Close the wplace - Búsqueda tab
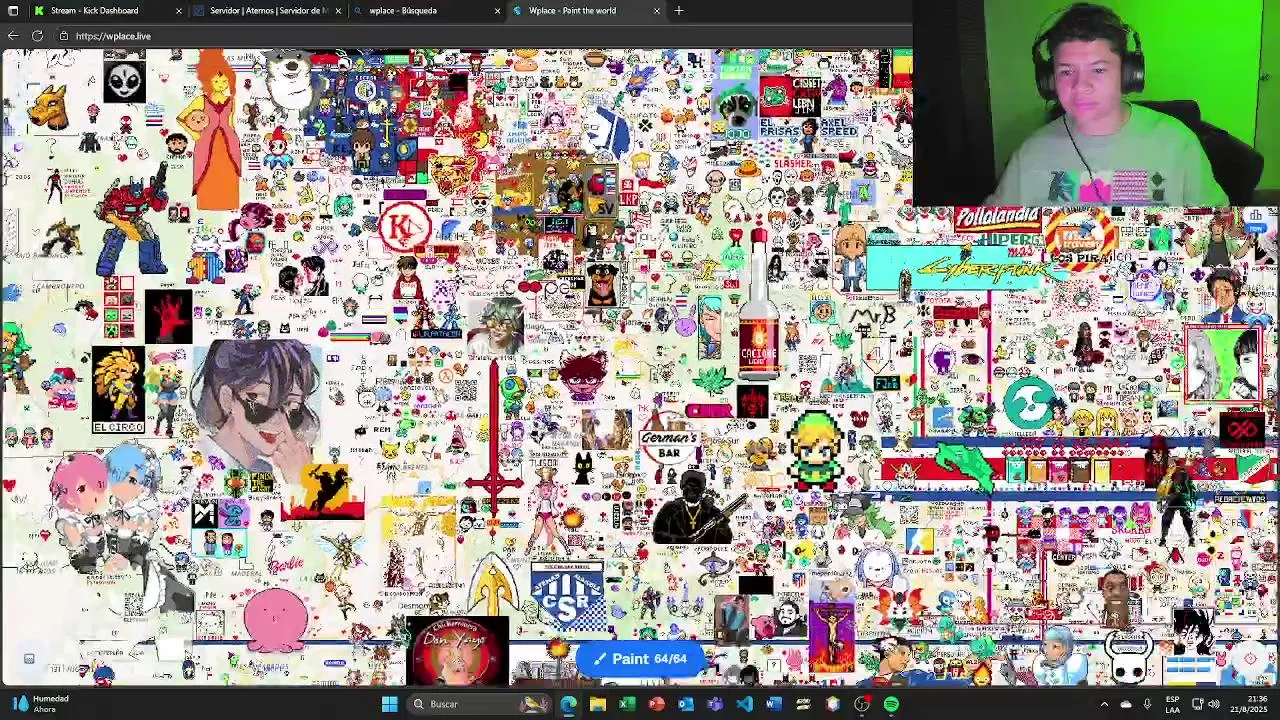The width and height of the screenshot is (1280, 720). click(x=497, y=11)
